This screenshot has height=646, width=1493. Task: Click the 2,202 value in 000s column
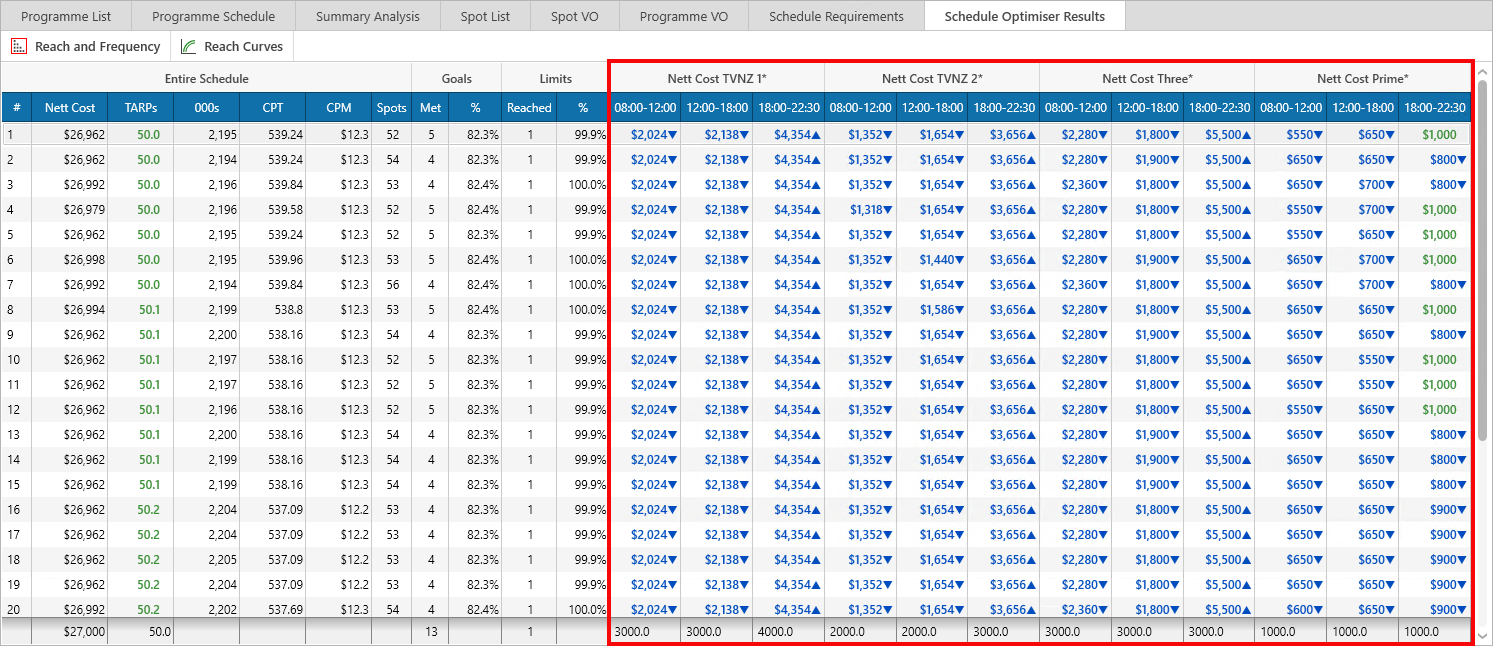tap(206, 610)
